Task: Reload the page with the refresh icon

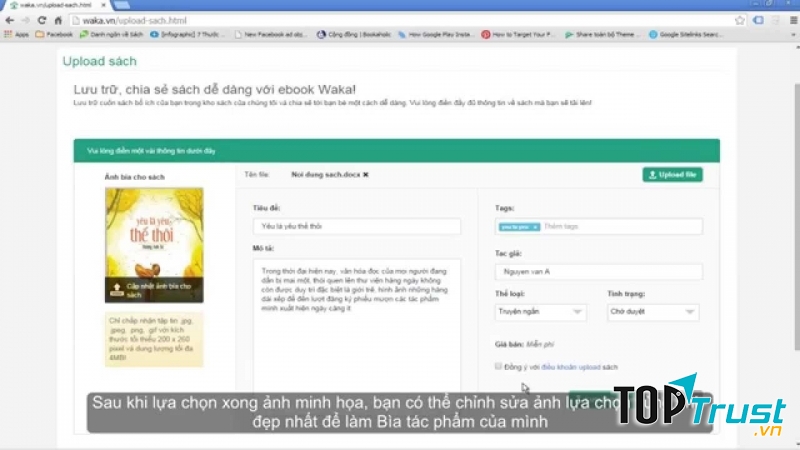Action: 41,19
